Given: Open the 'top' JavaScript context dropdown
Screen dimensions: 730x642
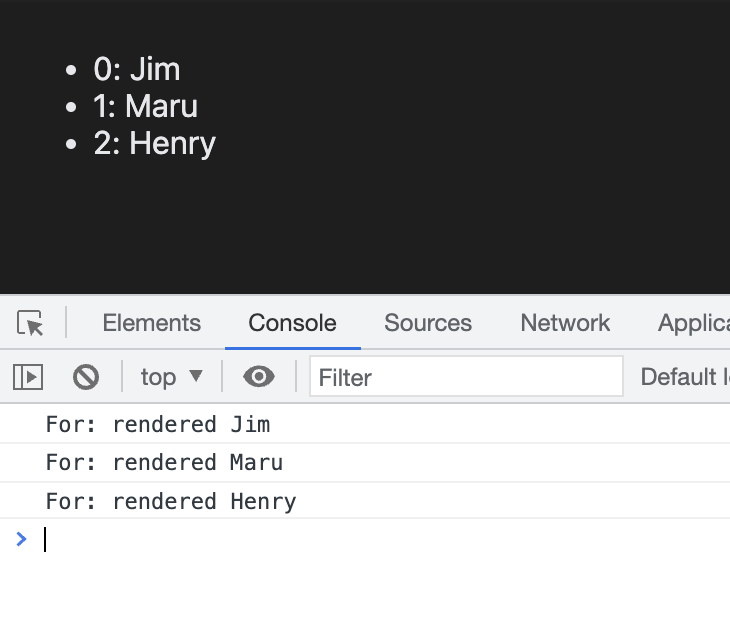Looking at the screenshot, I should [x=171, y=377].
